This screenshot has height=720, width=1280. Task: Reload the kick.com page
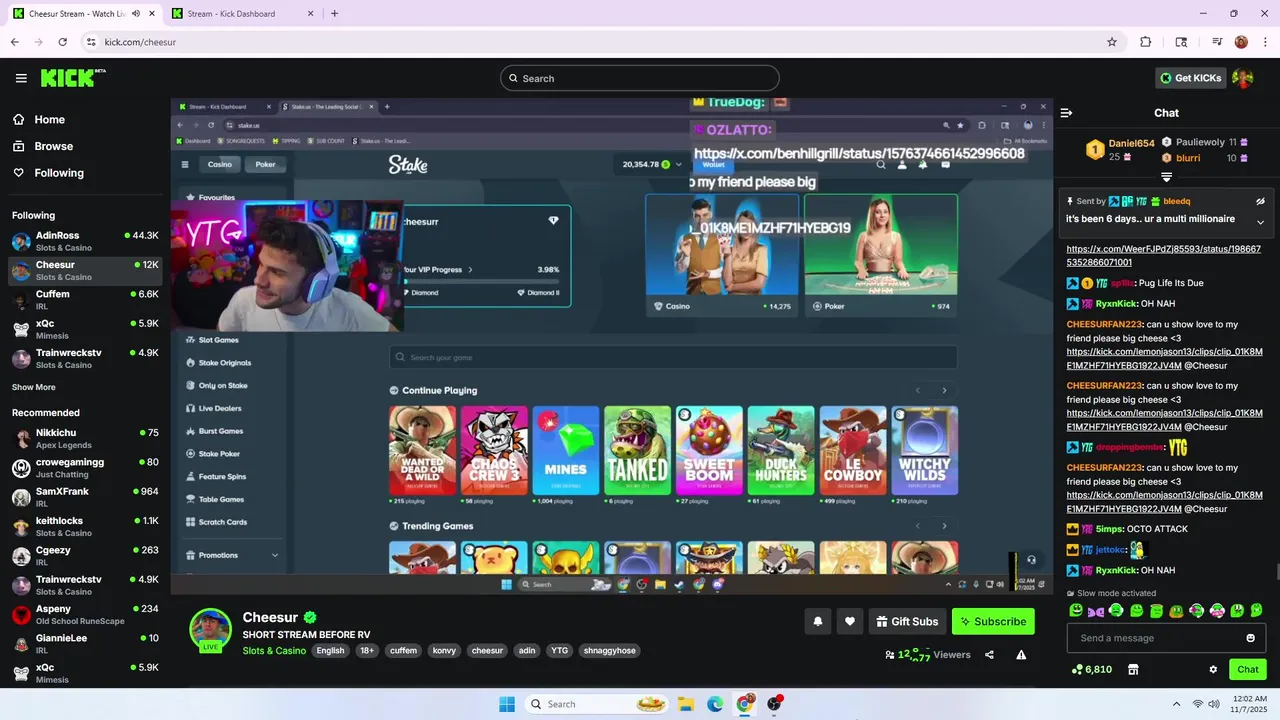tap(62, 42)
